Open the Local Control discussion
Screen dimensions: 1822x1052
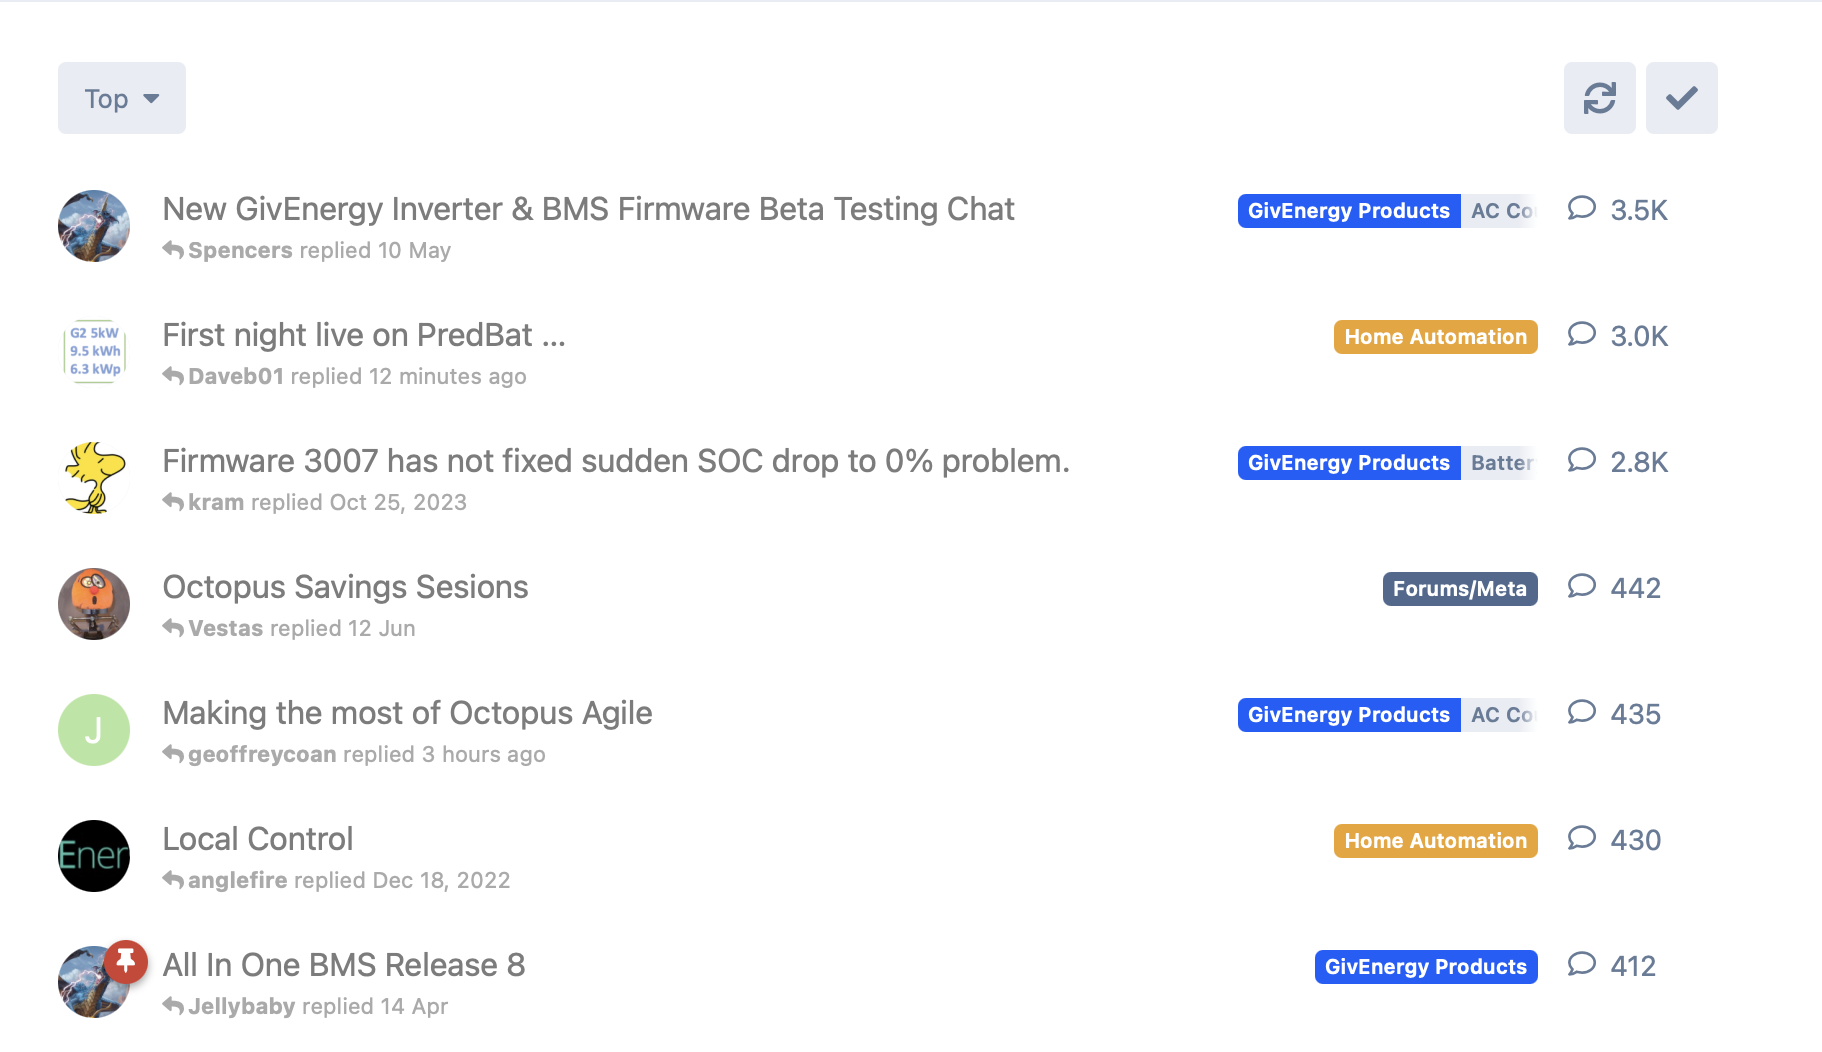pyautogui.click(x=258, y=839)
